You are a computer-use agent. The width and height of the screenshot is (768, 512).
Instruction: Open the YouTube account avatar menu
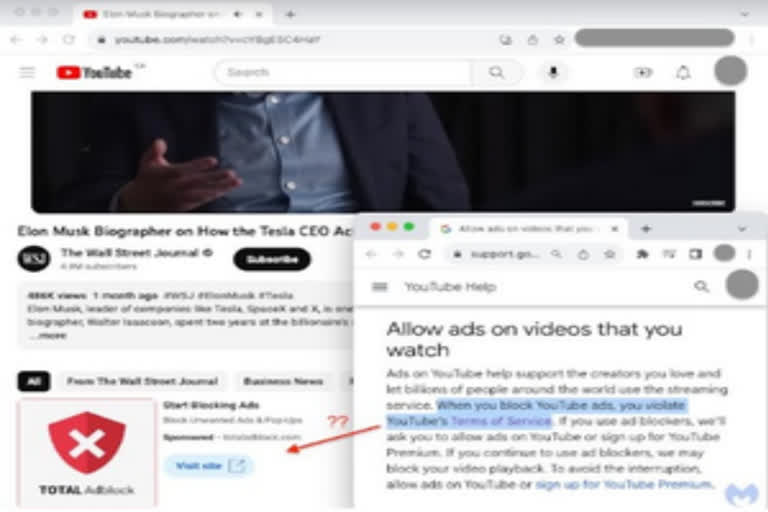click(x=730, y=71)
